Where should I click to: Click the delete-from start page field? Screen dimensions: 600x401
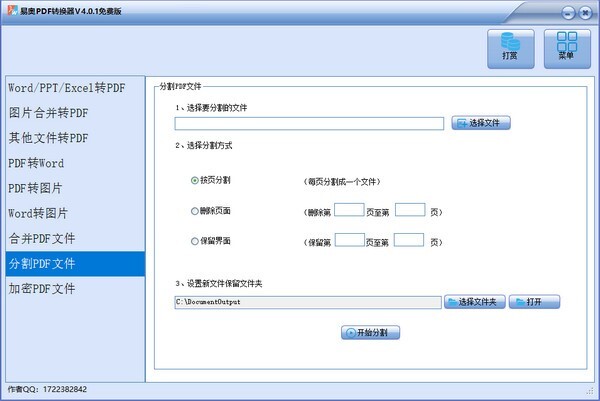[x=349, y=210]
